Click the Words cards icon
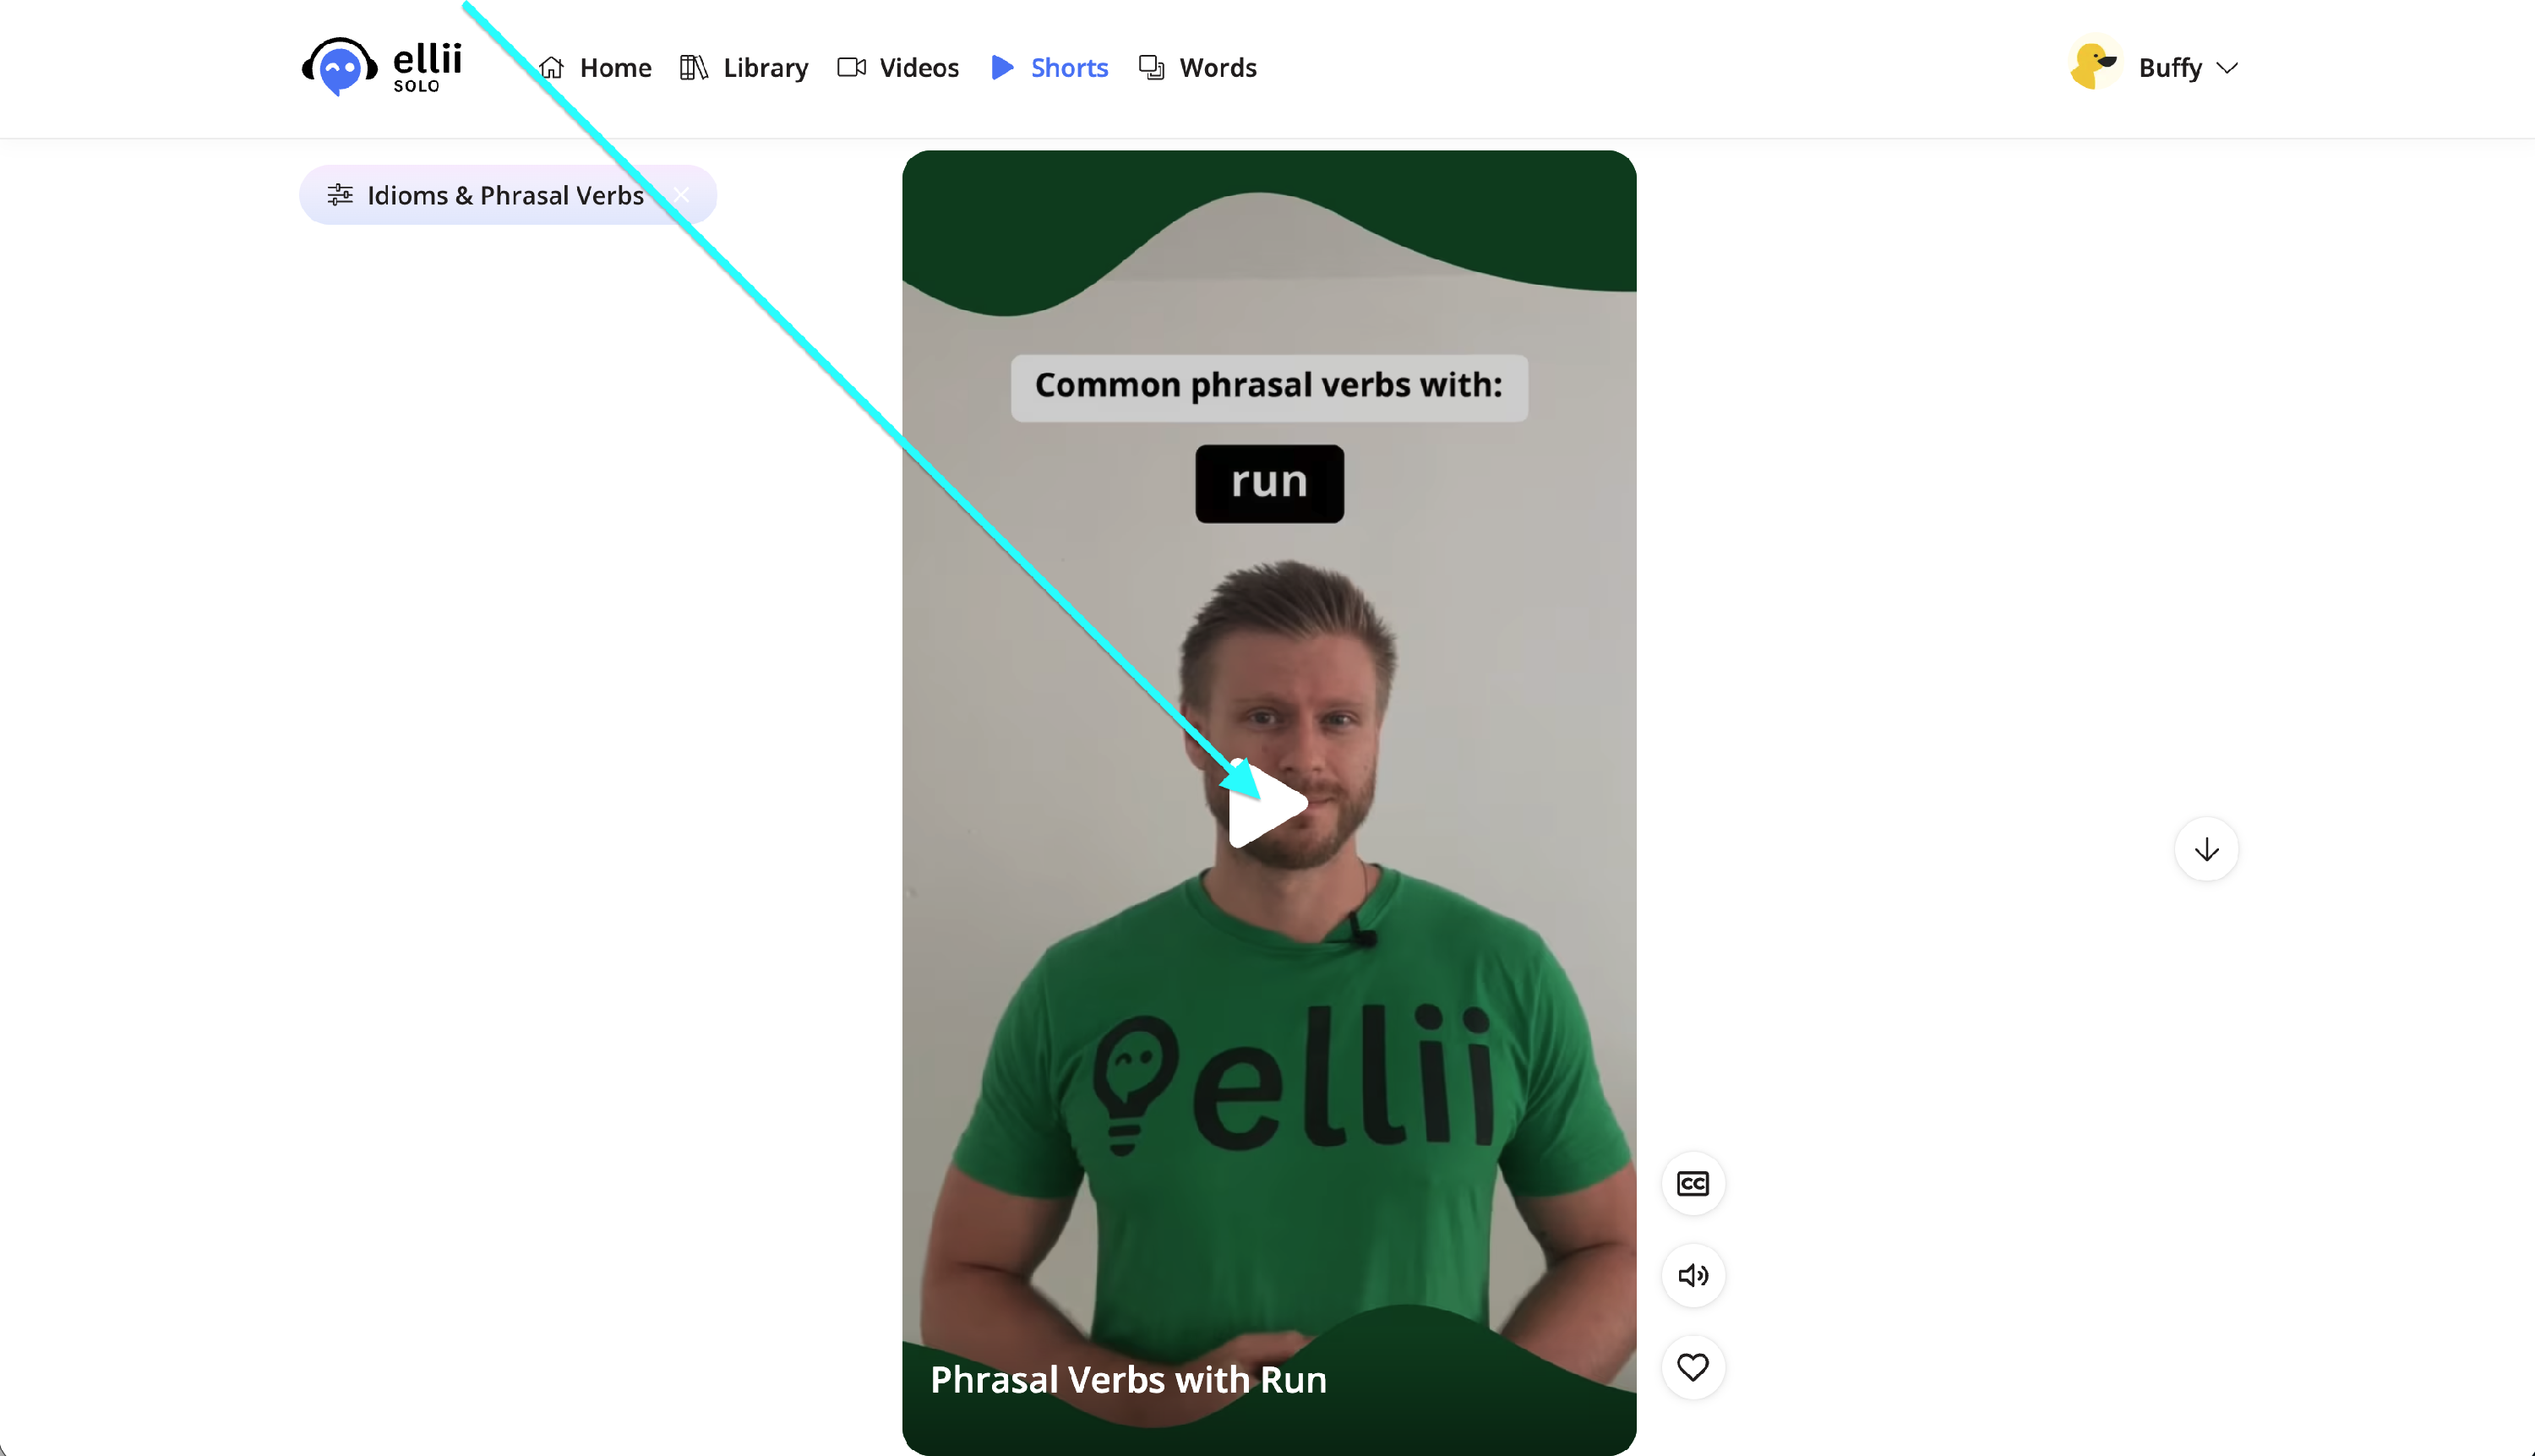Image resolution: width=2535 pixels, height=1456 pixels. pos(1151,67)
